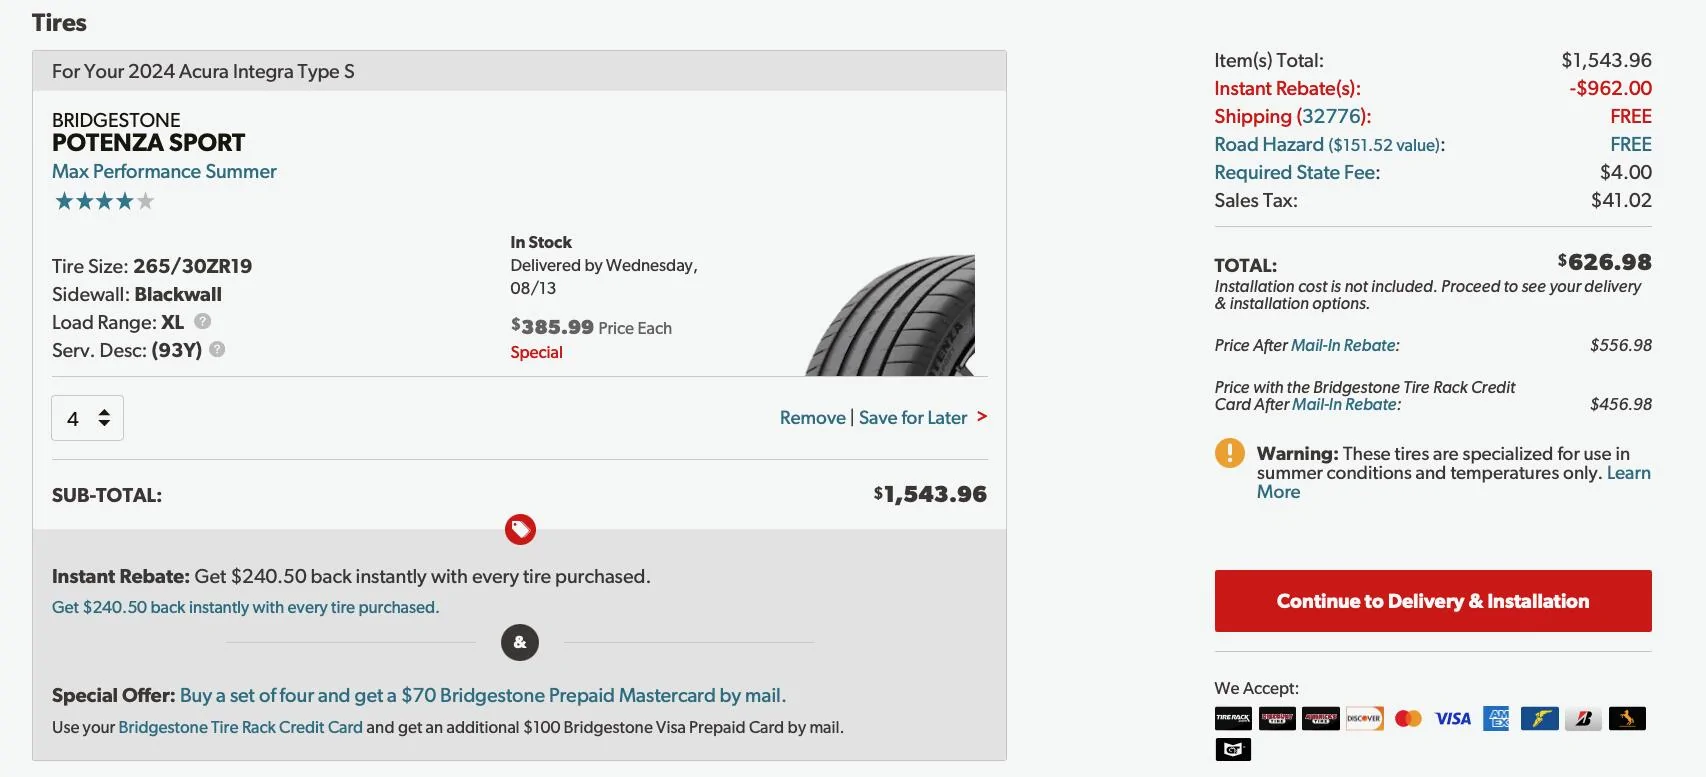Click the Goodyear wingfoot payment icon
The height and width of the screenshot is (777, 1706).
pyautogui.click(x=1540, y=718)
